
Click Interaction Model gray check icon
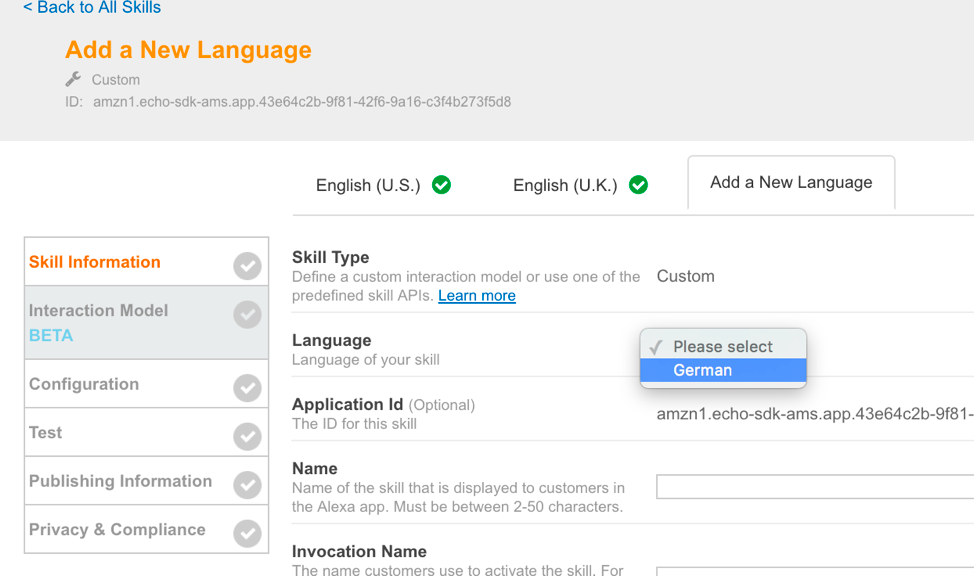tap(247, 315)
